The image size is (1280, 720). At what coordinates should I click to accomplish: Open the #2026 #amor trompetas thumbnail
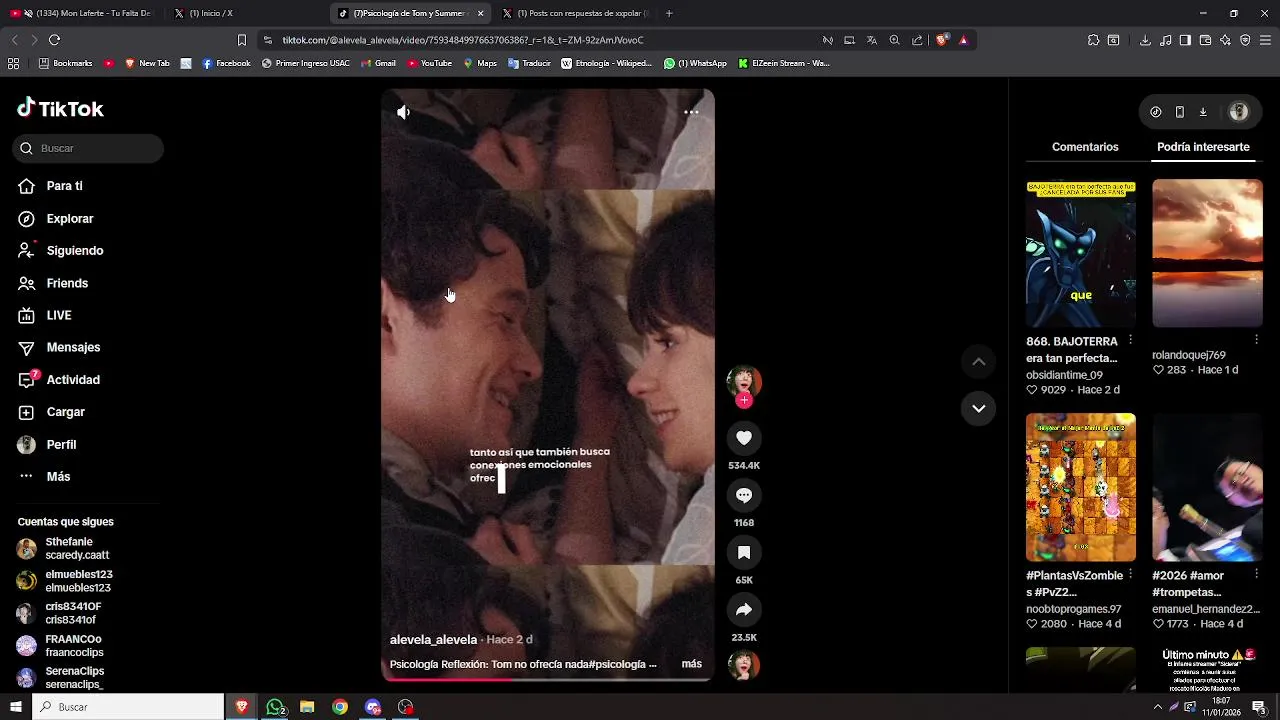[x=1207, y=487]
